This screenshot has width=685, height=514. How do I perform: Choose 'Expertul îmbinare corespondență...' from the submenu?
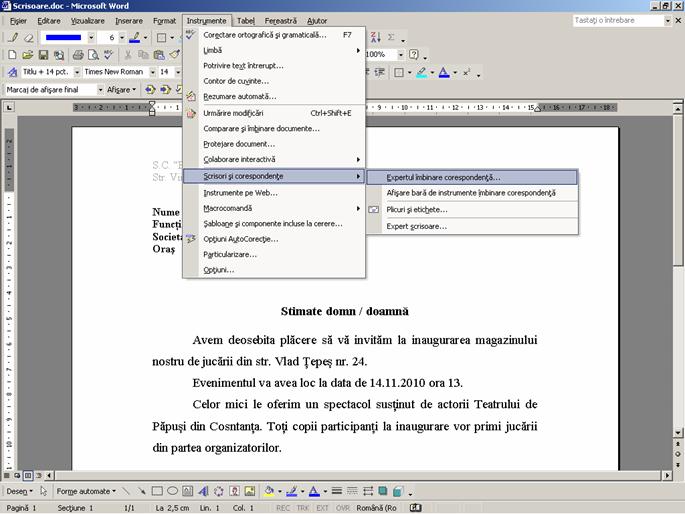pos(443,177)
